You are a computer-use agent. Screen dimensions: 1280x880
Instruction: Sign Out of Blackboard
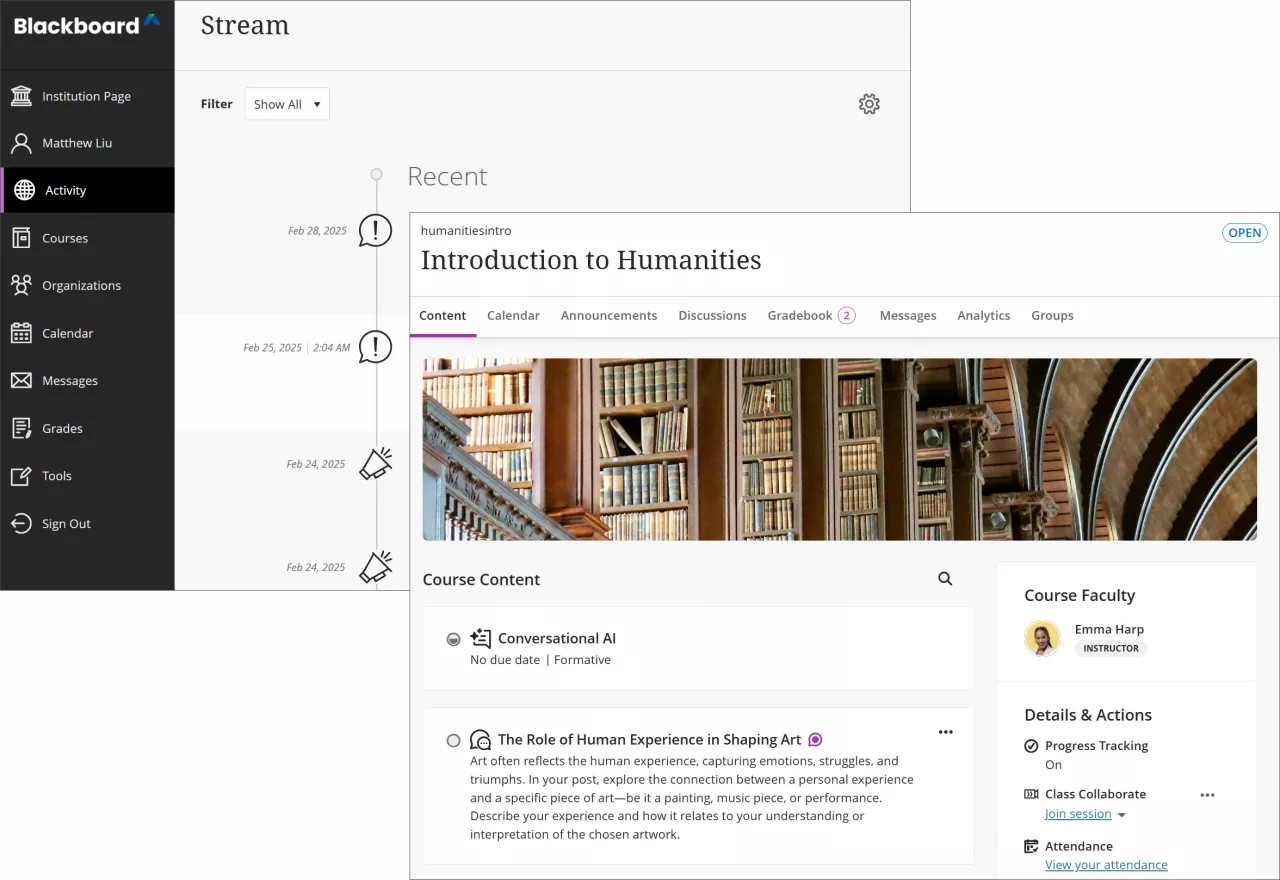[21, 523]
